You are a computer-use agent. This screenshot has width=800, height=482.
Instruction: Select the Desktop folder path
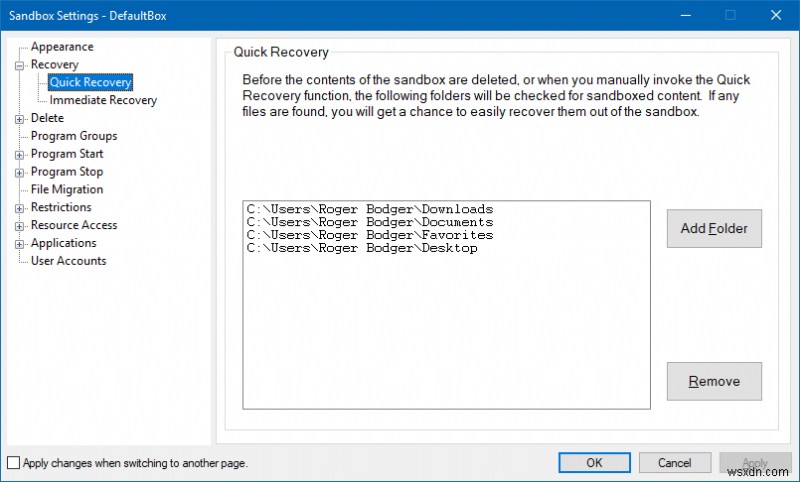362,248
